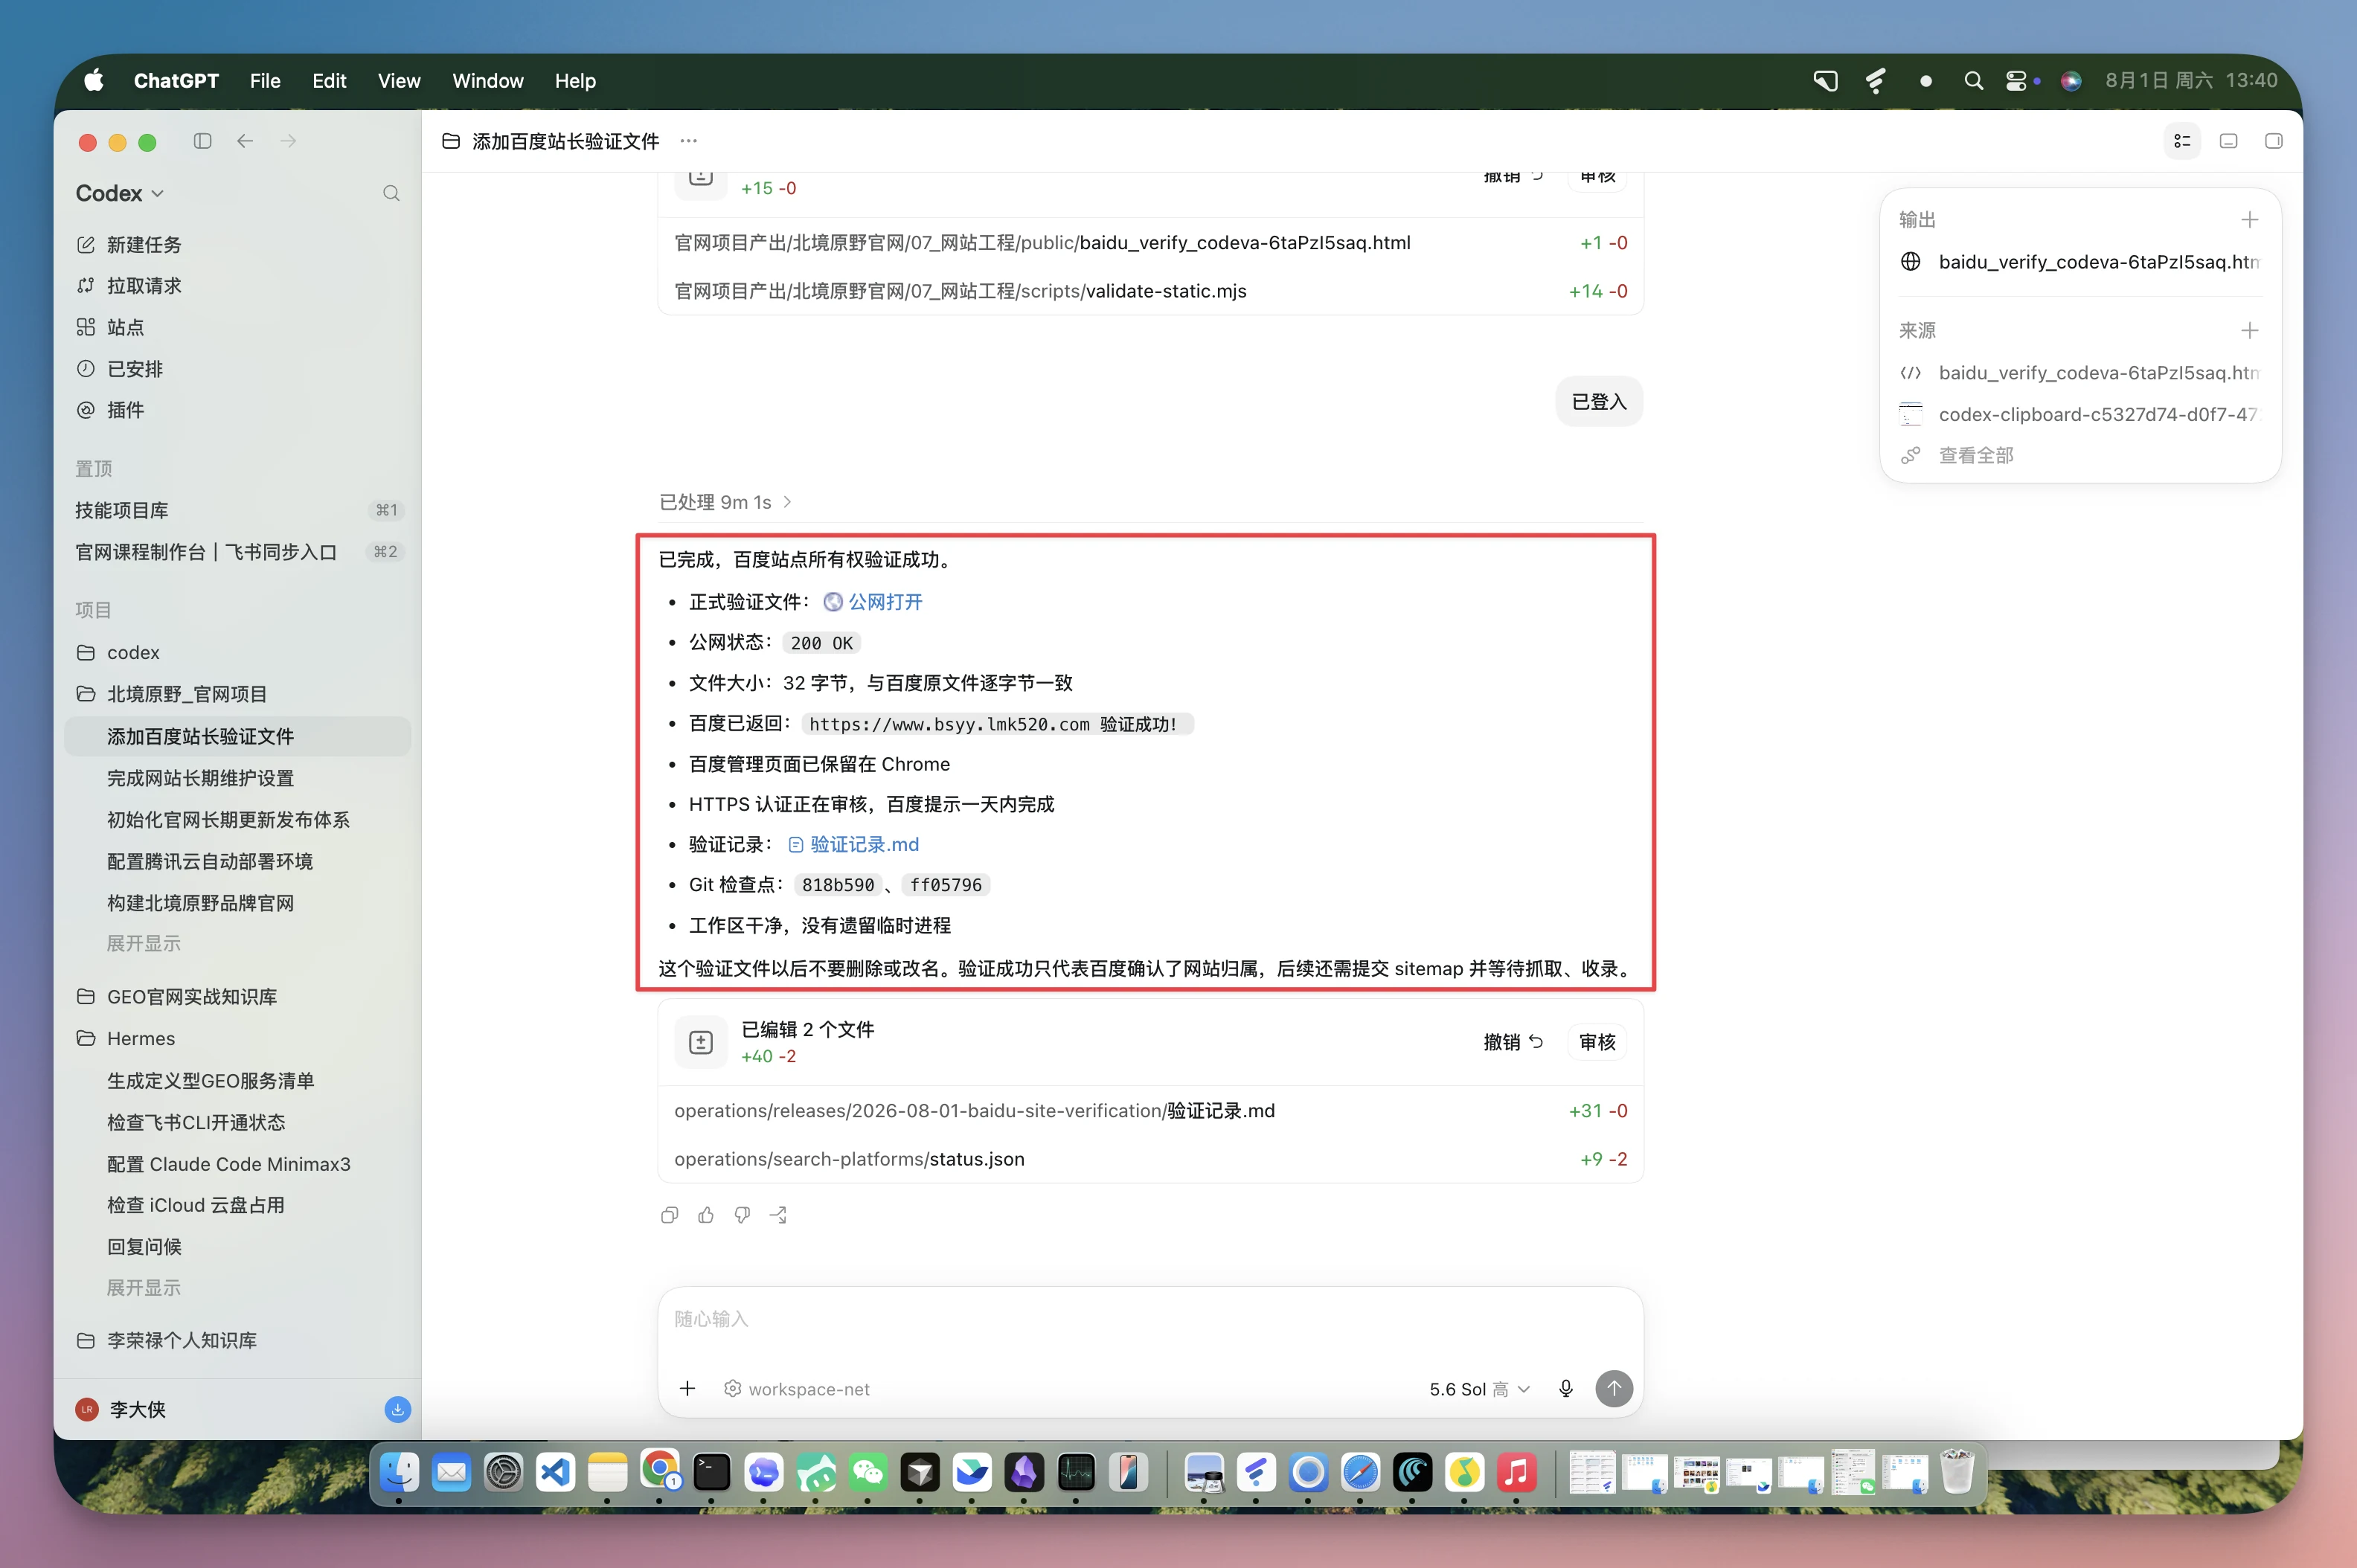Expand the 已处理 9m 1s details
Image resolution: width=2357 pixels, height=1568 pixels.
(x=725, y=502)
